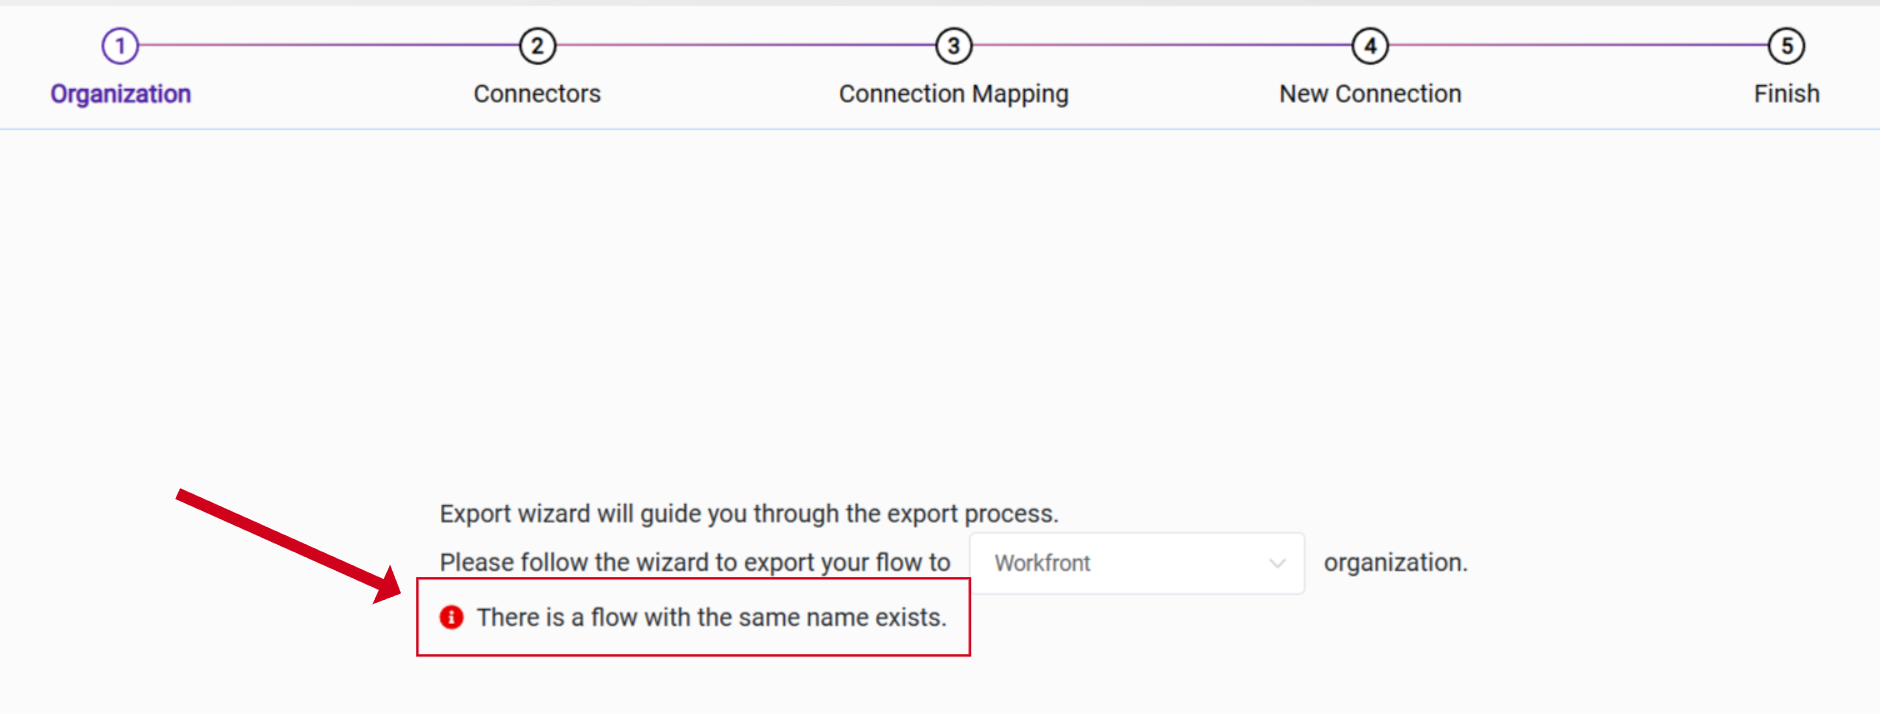Click progress line between steps 3 and 4
This screenshot has width=1881, height=714.
coord(1162,45)
